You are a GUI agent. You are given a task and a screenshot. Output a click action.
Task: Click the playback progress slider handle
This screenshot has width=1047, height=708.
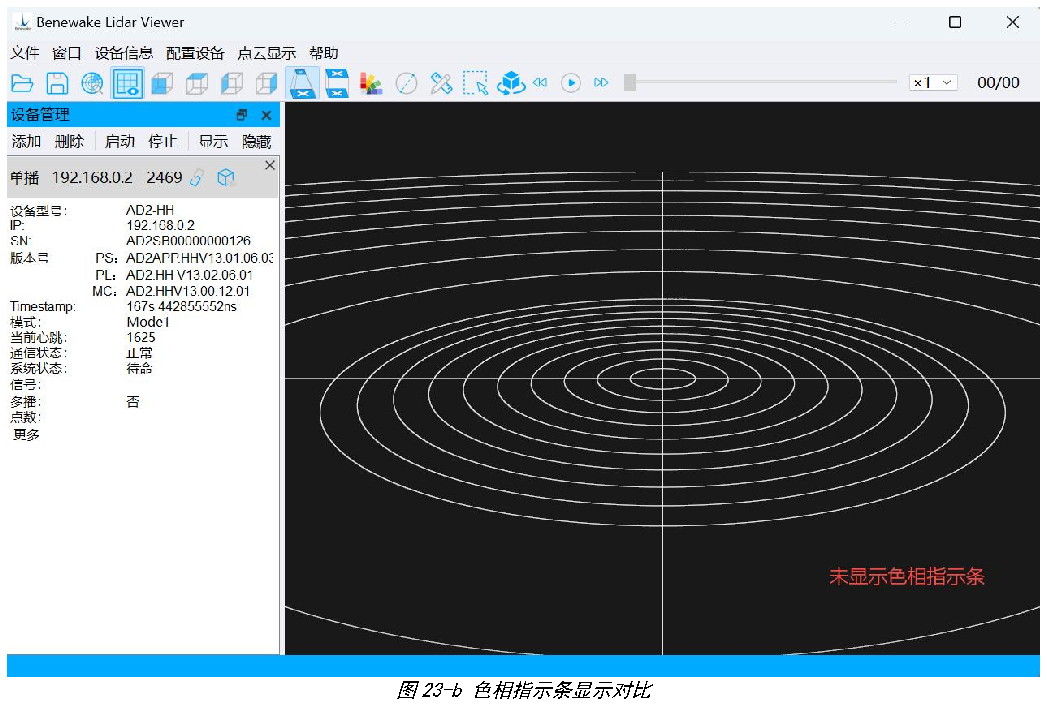(630, 82)
